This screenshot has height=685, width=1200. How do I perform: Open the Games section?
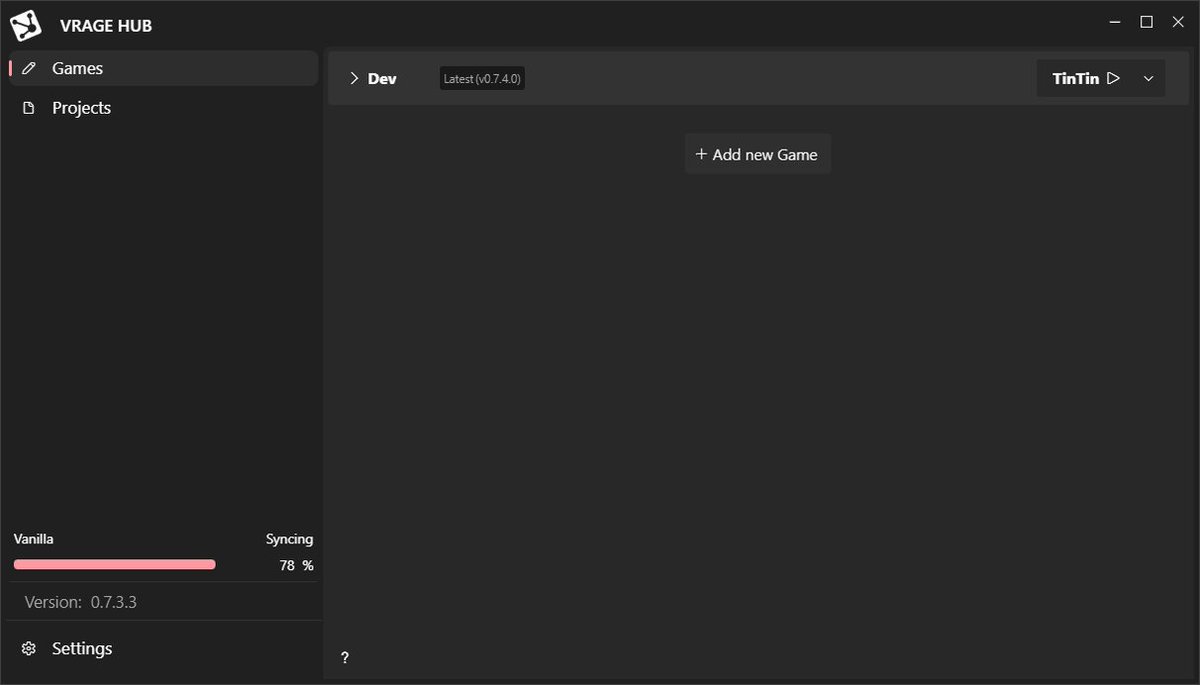[x=162, y=68]
